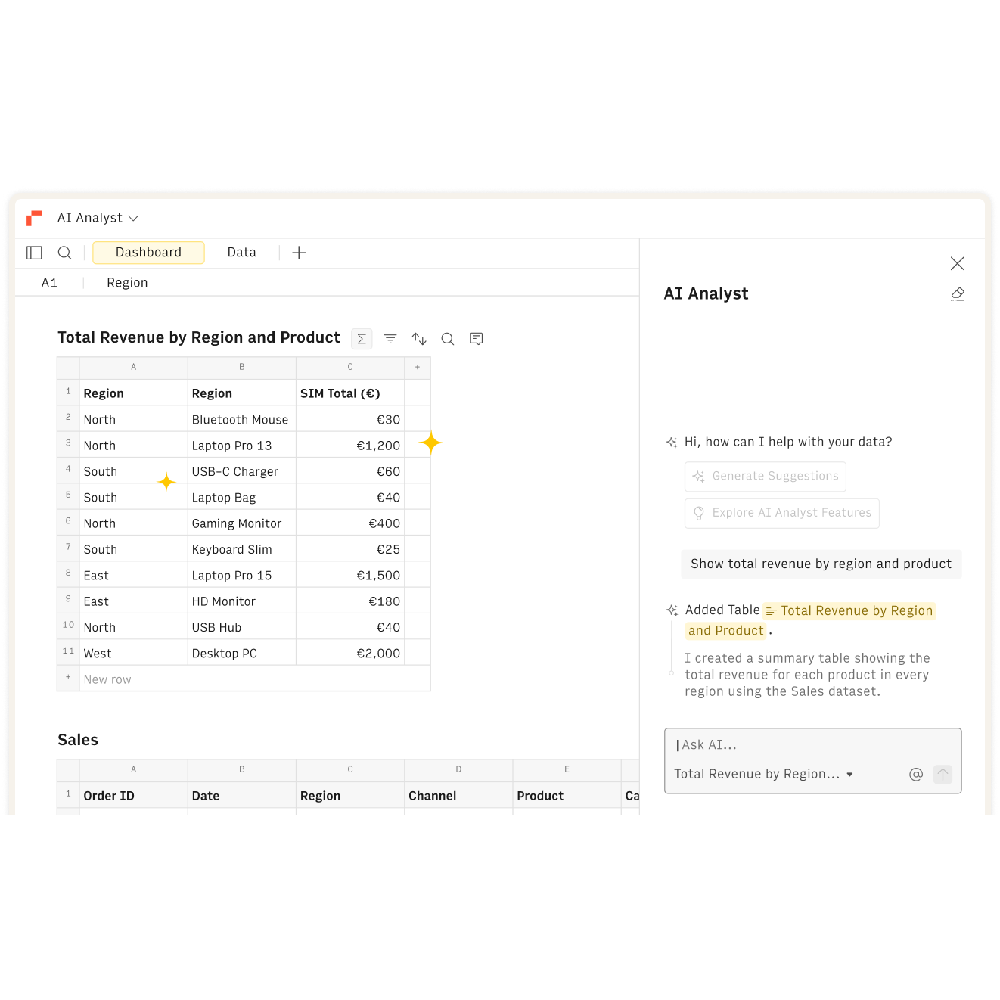The height and width of the screenshot is (1000, 1000).
Task: Open the table comment icon
Action: pyautogui.click(x=476, y=339)
